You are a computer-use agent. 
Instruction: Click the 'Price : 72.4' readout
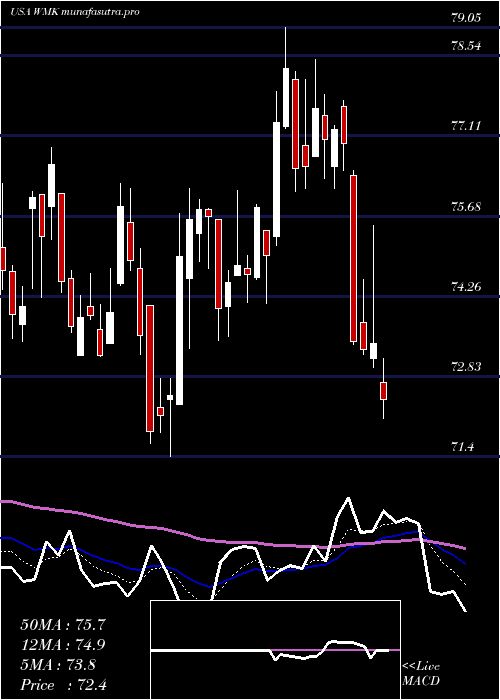[63, 684]
